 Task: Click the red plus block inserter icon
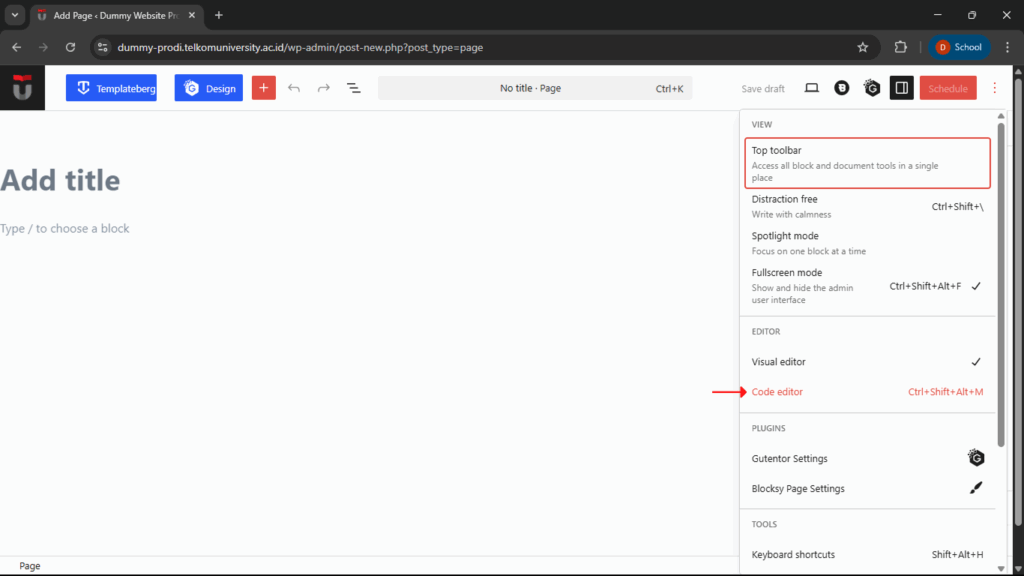[x=263, y=88]
